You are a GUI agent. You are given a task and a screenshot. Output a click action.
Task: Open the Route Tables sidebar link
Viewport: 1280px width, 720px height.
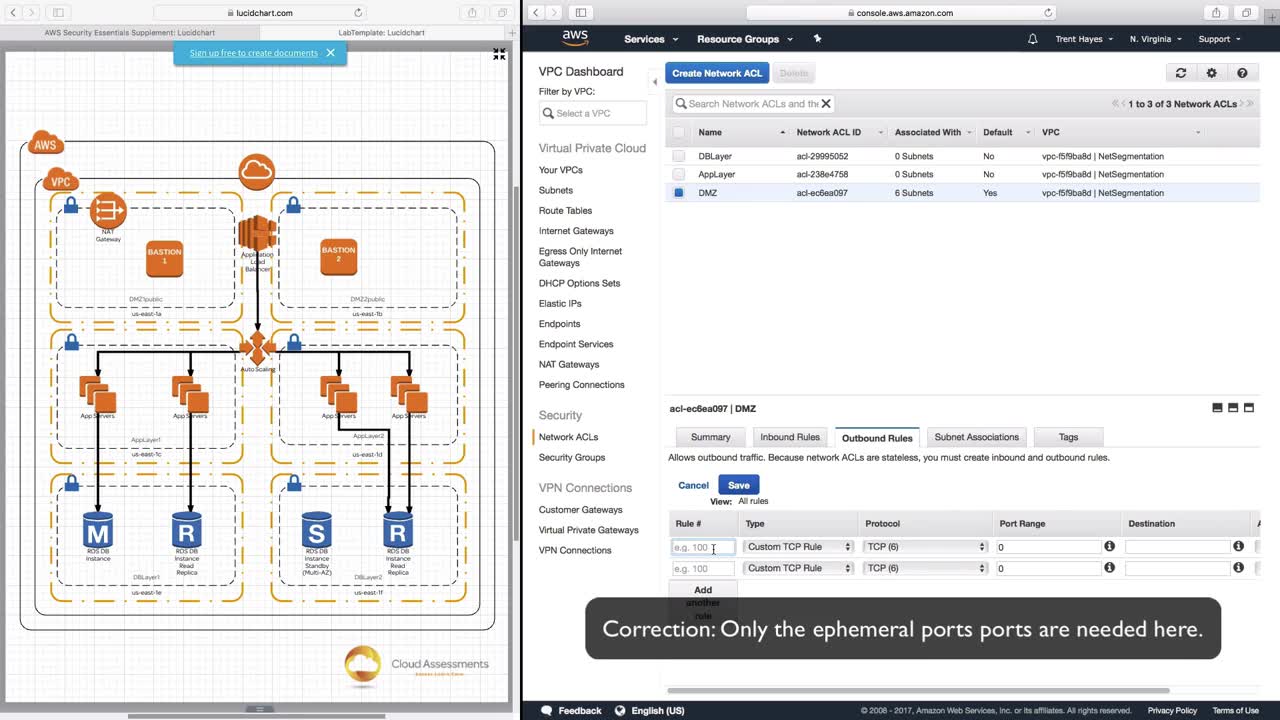[566, 210]
